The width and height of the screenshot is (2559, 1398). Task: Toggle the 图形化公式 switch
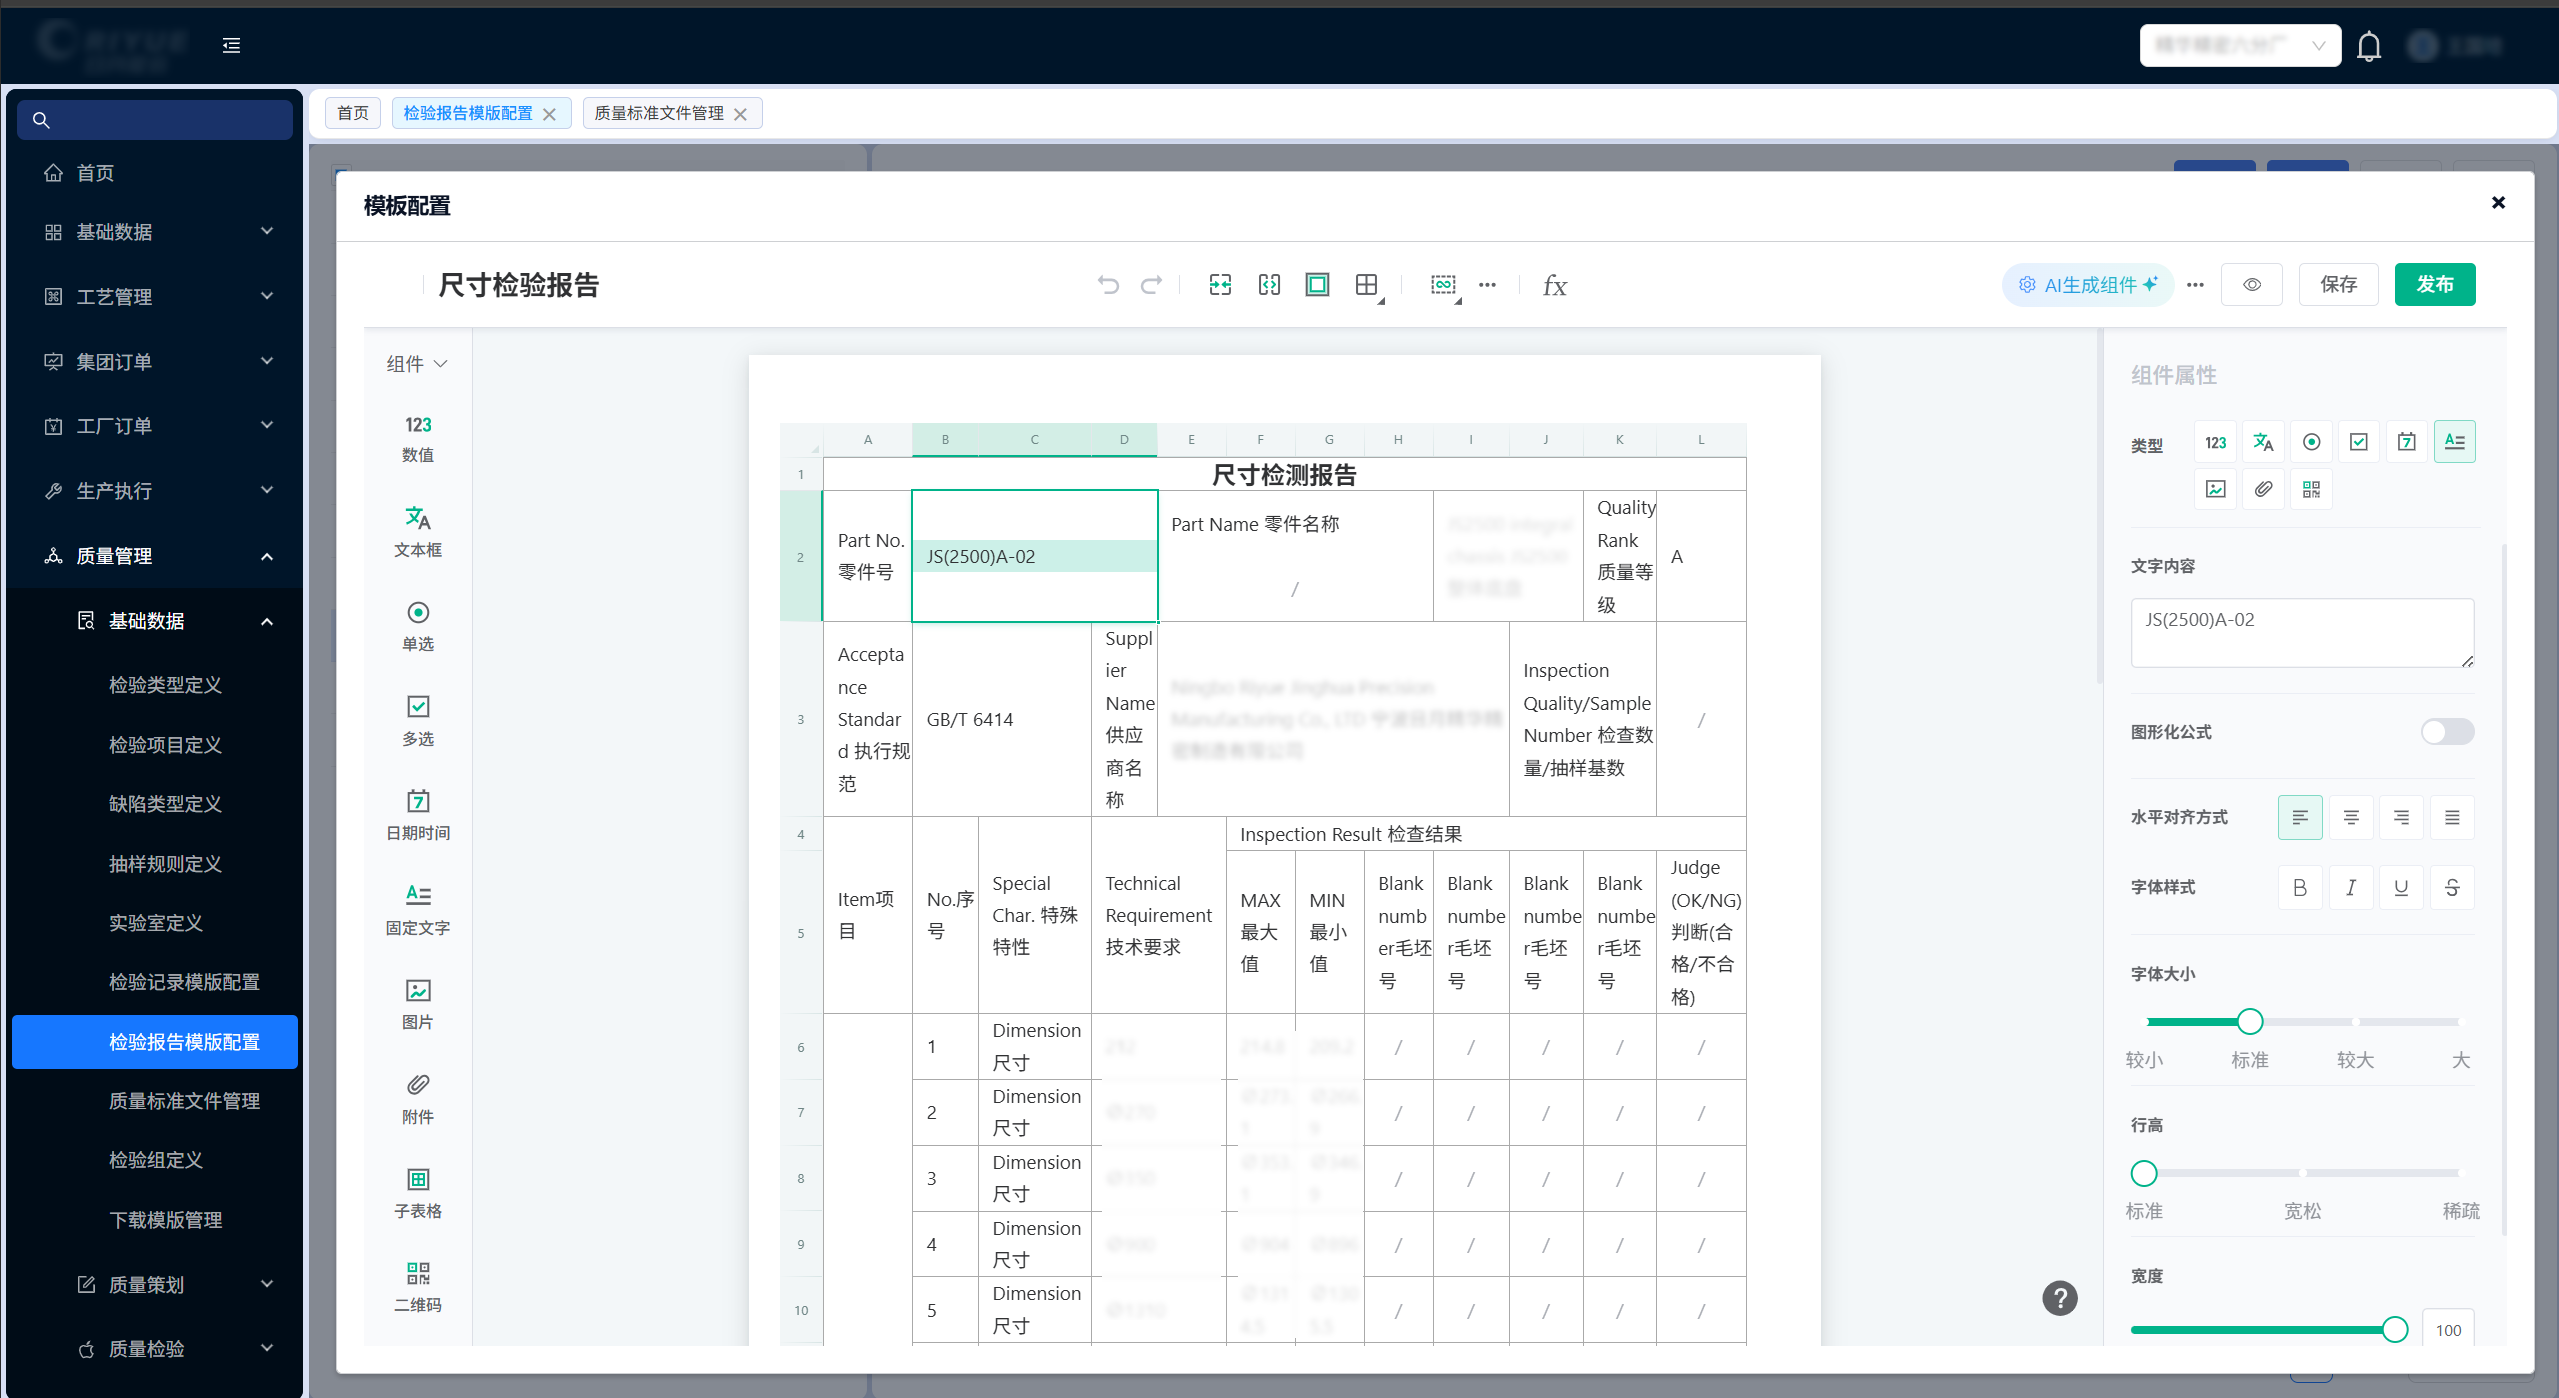pos(2446,732)
